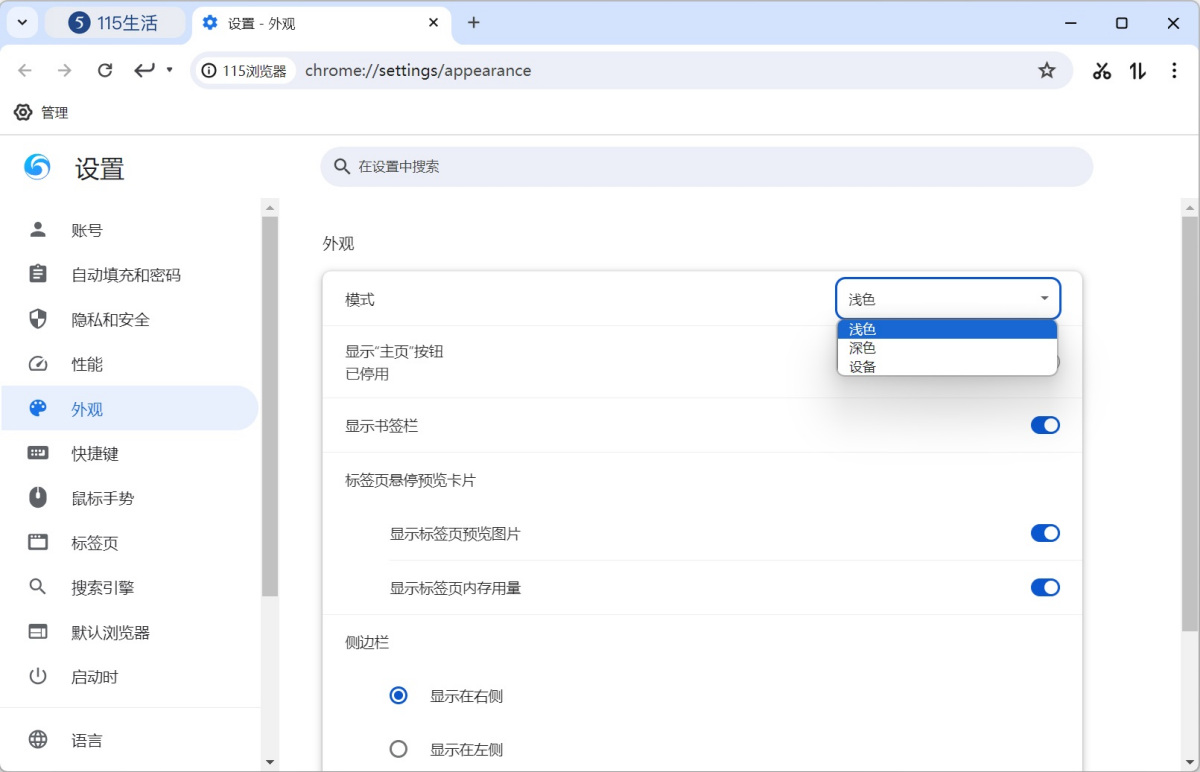This screenshot has width=1200, height=772.
Task: Click the undo close-tab arrow icon
Action: [145, 71]
